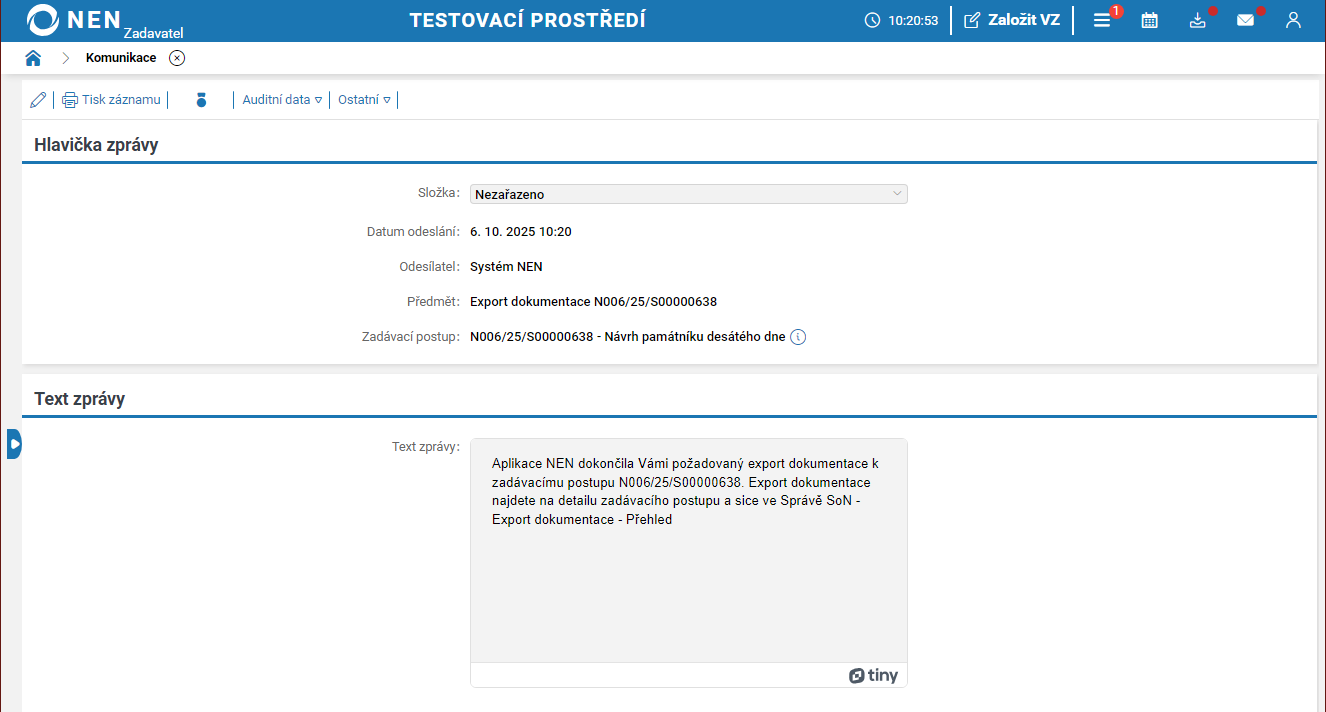Click the Založit VZ button
The image size is (1326, 712).
point(1012,20)
